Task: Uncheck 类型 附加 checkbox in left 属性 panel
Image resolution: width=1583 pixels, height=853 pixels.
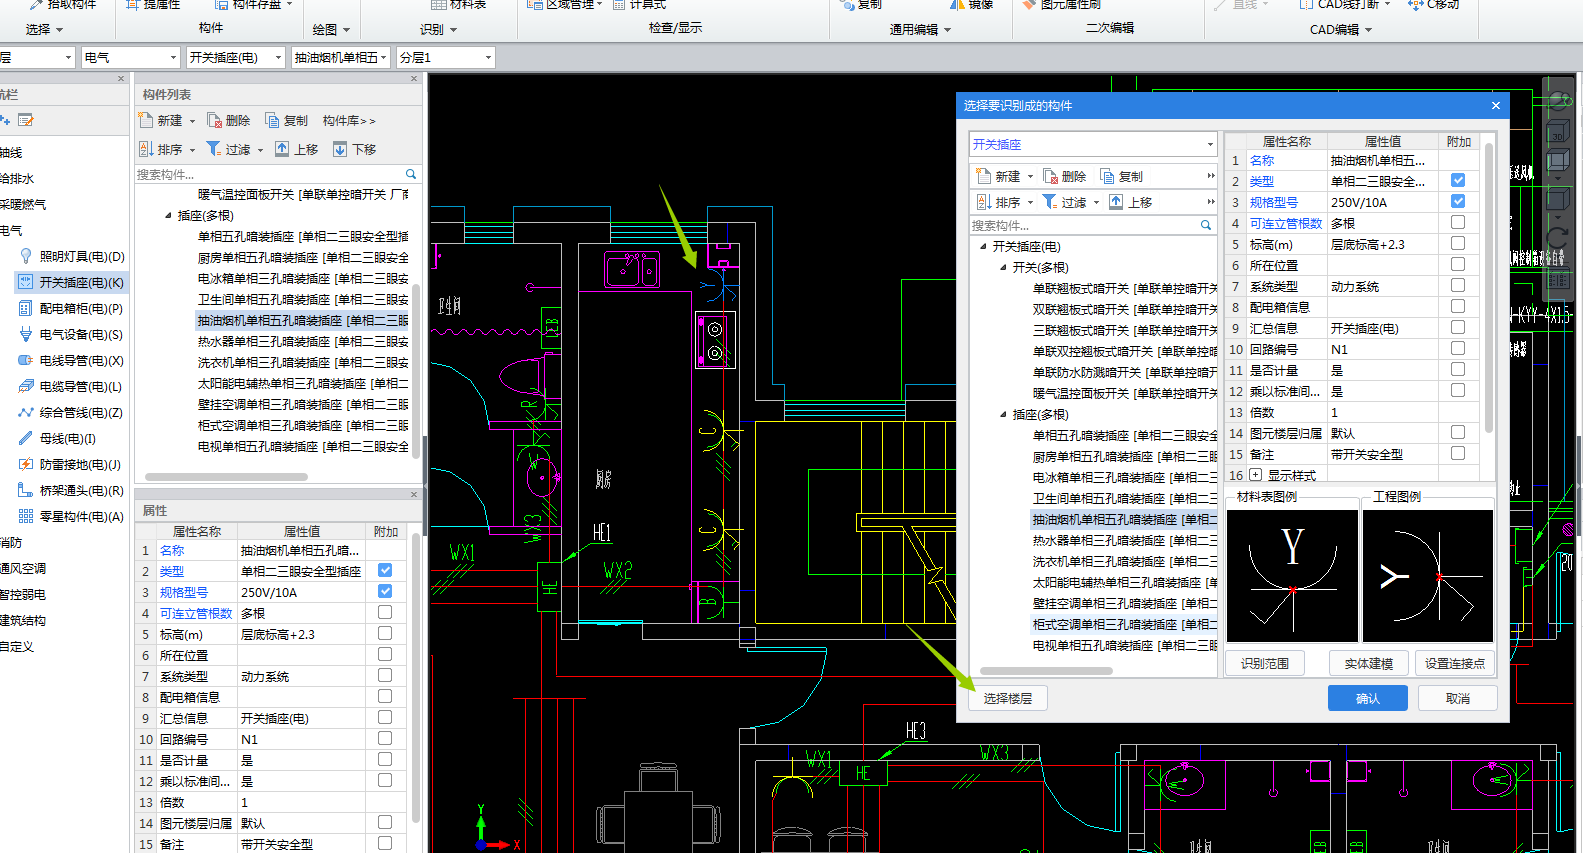Action: pyautogui.click(x=385, y=571)
